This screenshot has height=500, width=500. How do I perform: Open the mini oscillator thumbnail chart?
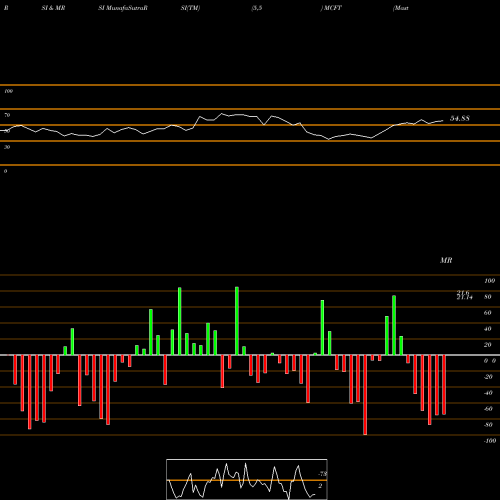click(247, 479)
